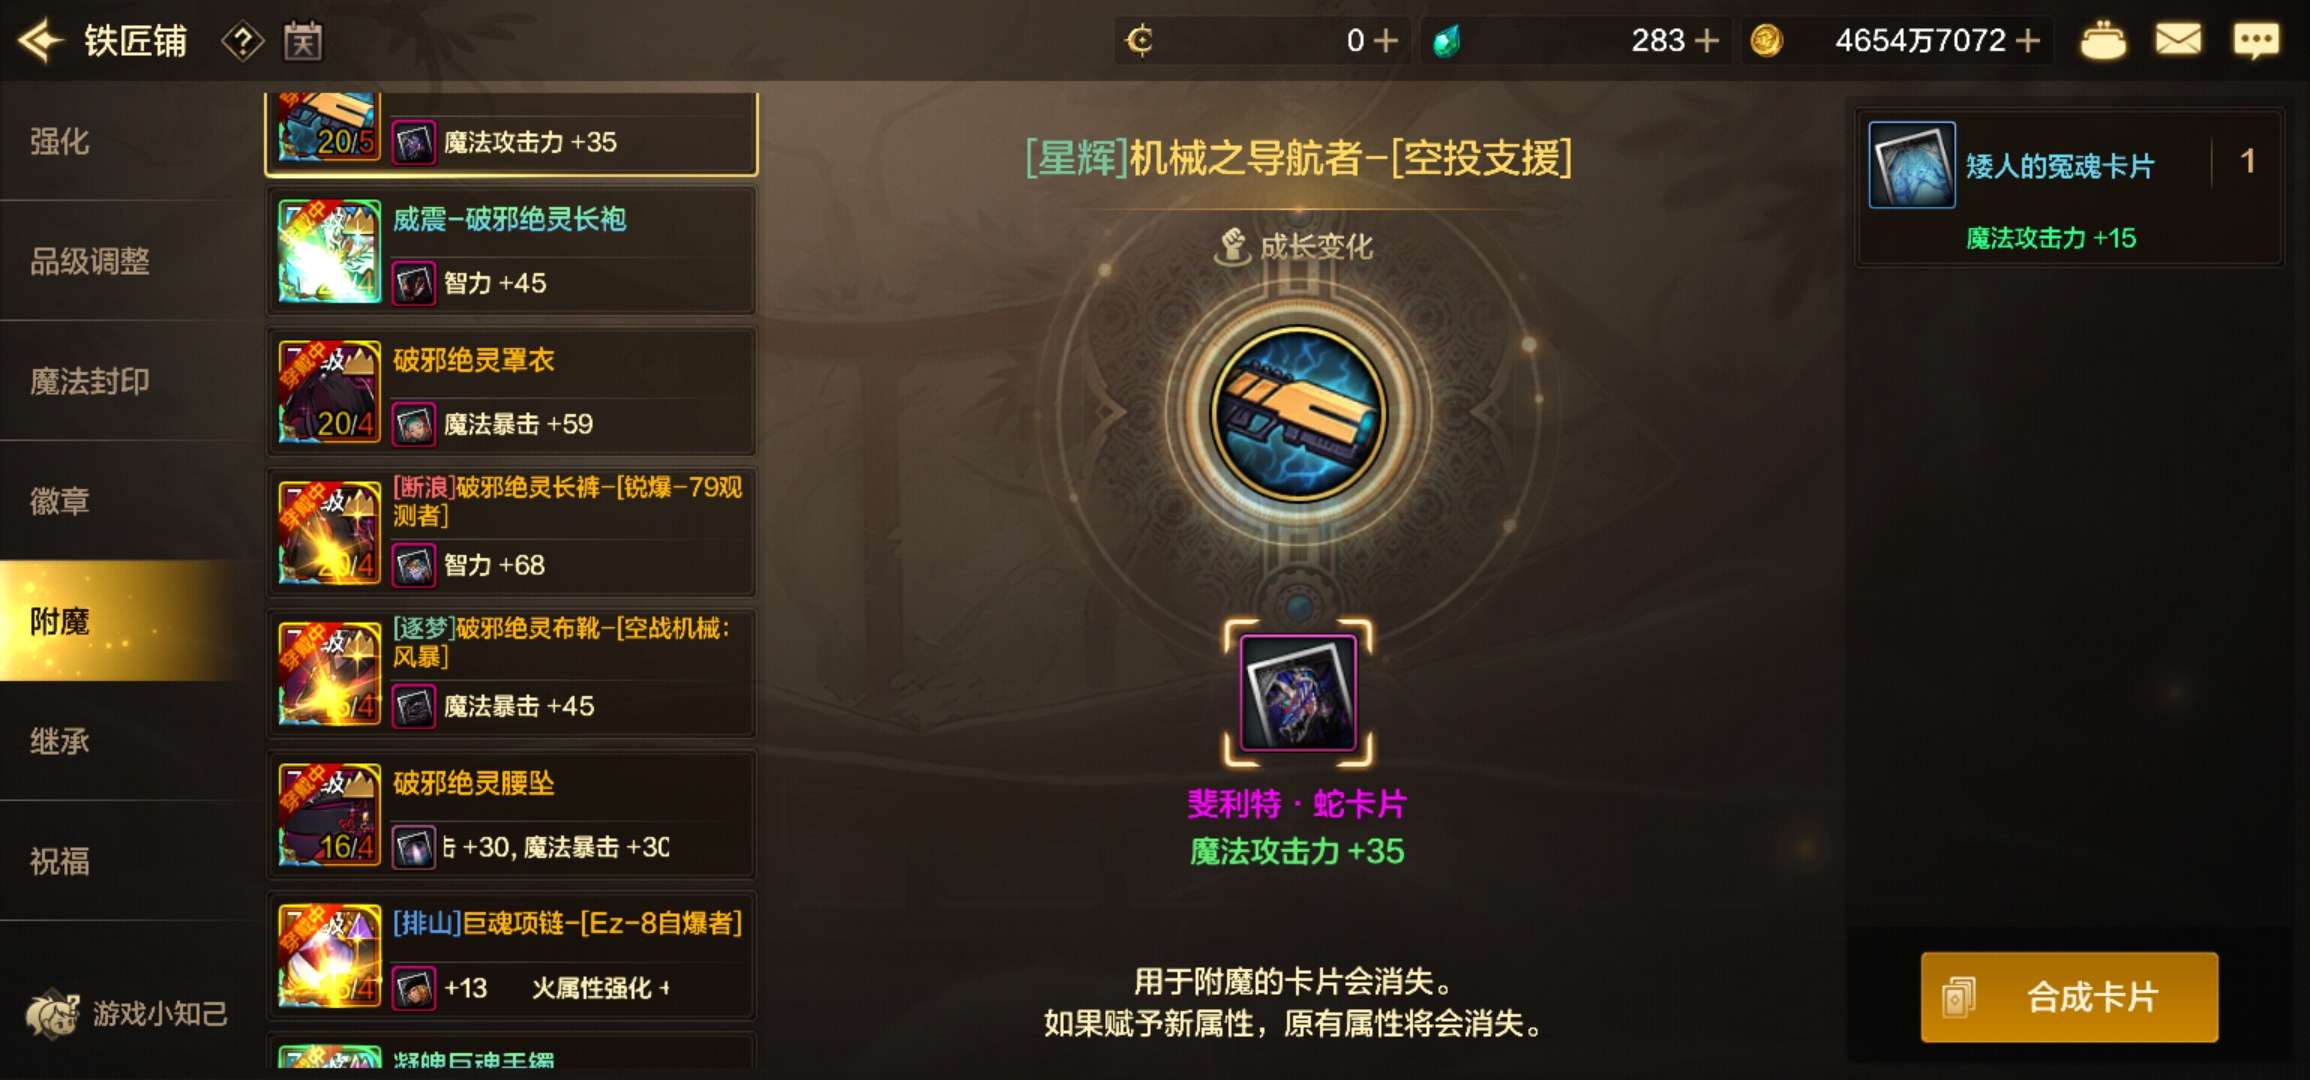Add gold coins using plus button
This screenshot has width=2310, height=1080.
(x=2028, y=41)
